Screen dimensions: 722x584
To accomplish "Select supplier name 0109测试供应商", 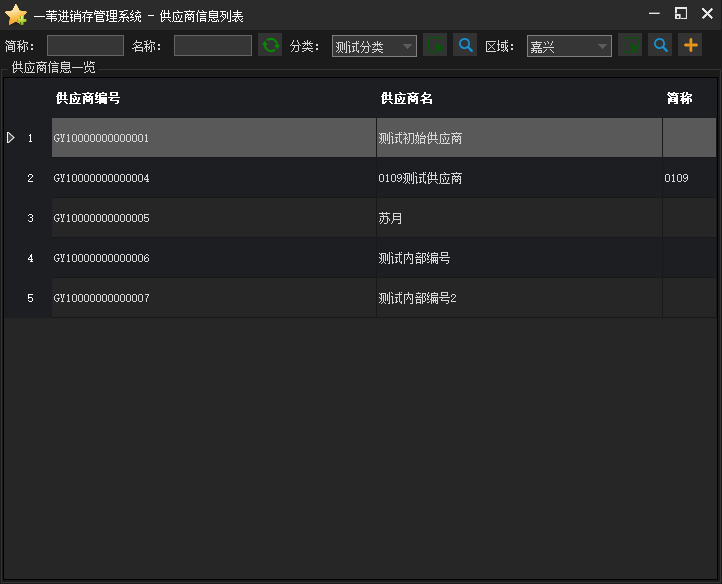I will point(519,178).
